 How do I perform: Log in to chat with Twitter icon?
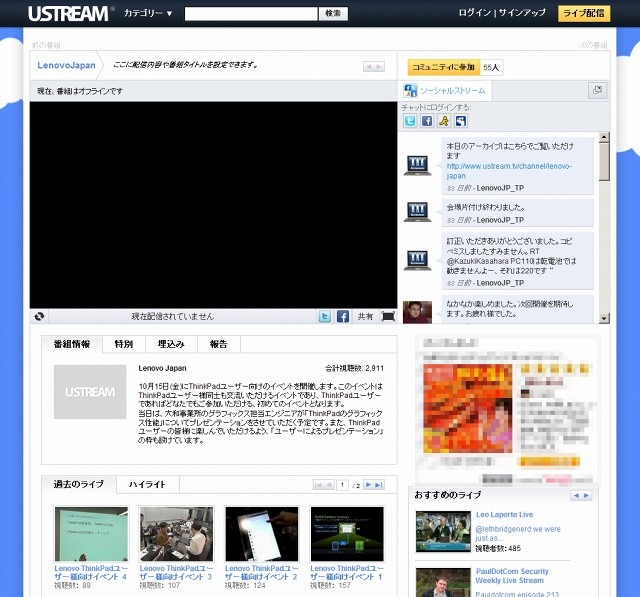click(x=410, y=121)
